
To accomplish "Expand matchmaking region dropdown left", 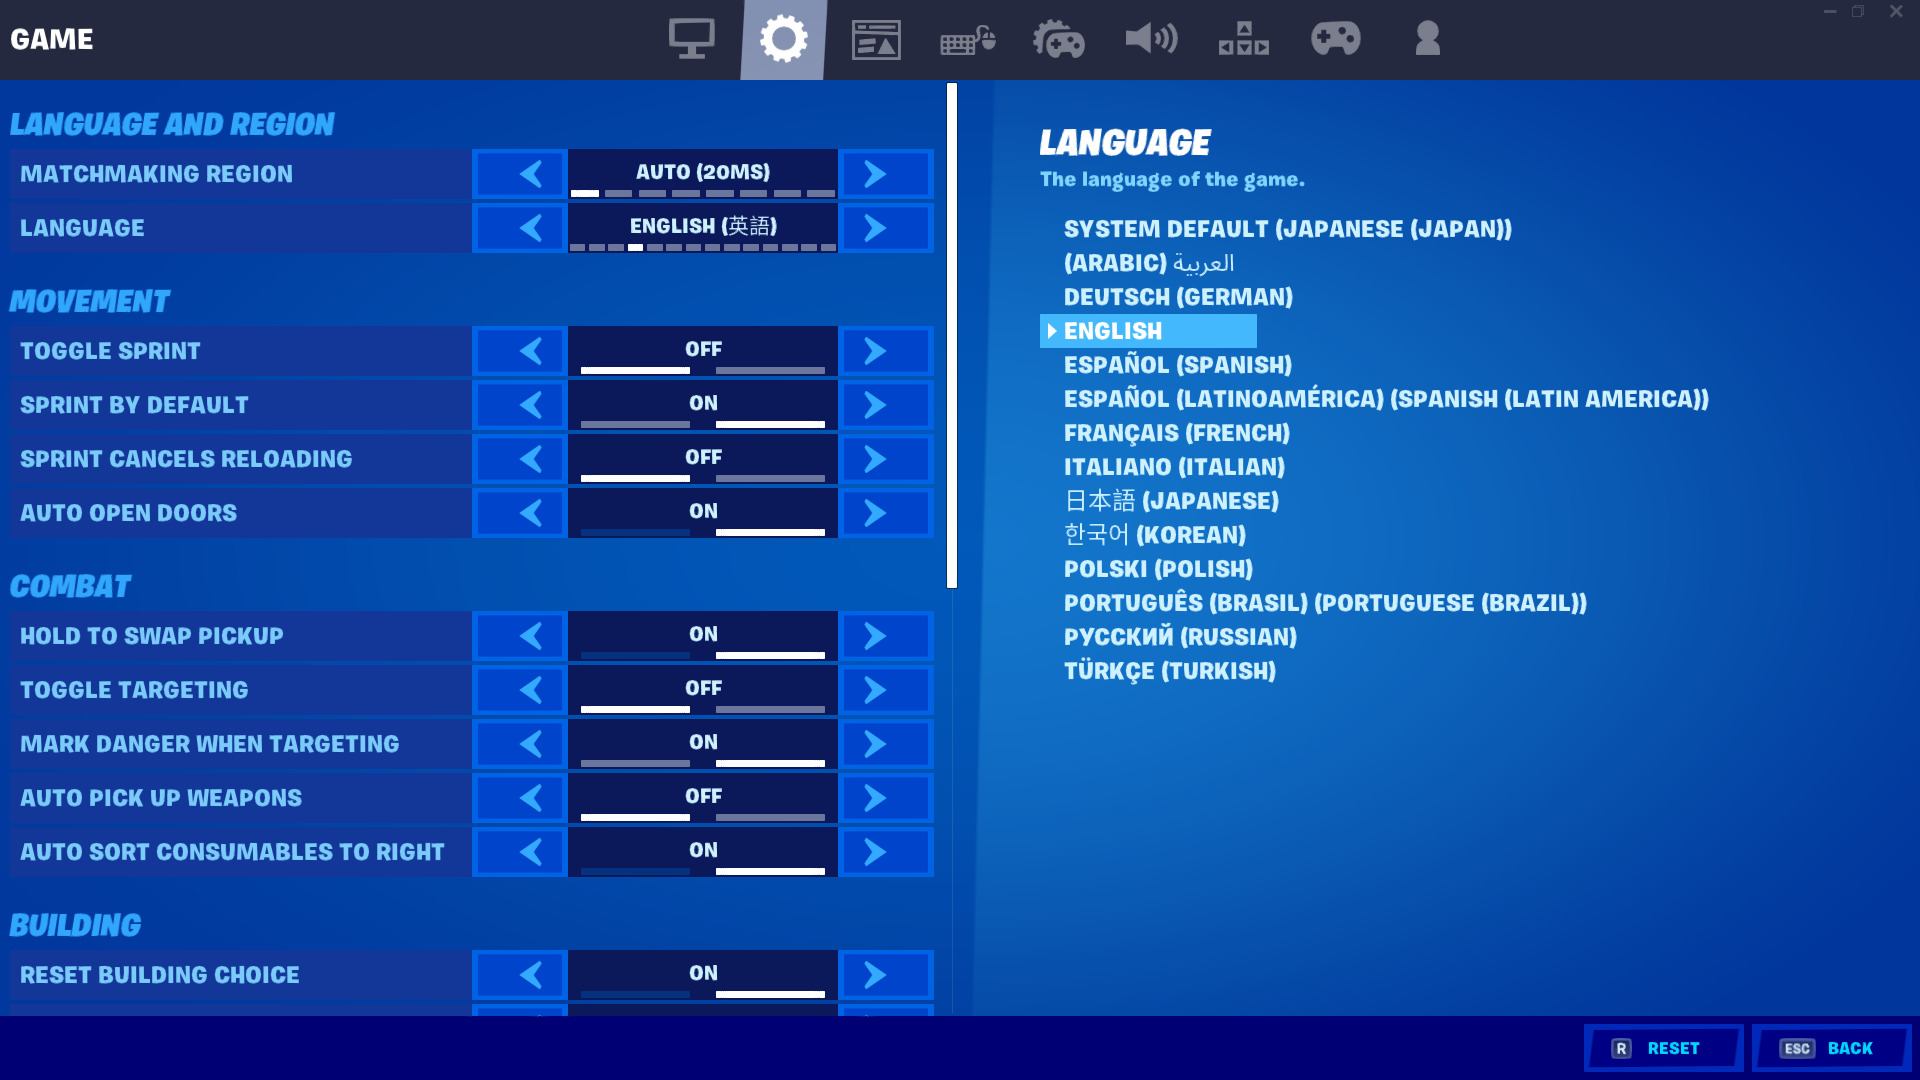I will coord(533,173).
